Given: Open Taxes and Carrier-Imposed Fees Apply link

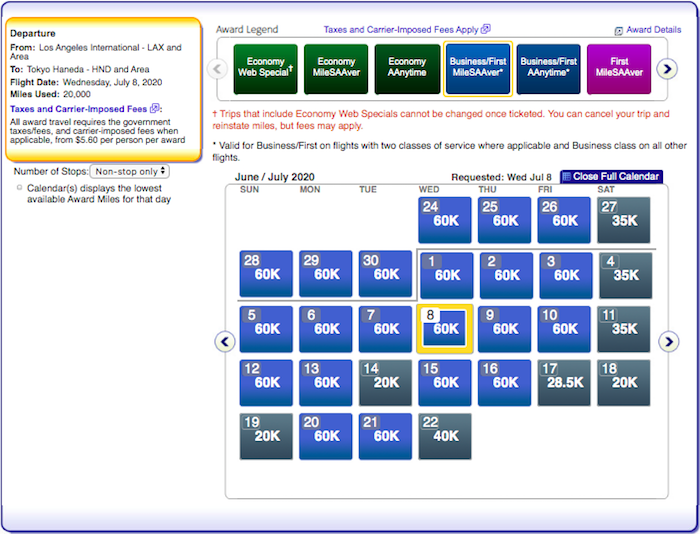Looking at the screenshot, I should pyautogui.click(x=401, y=29).
